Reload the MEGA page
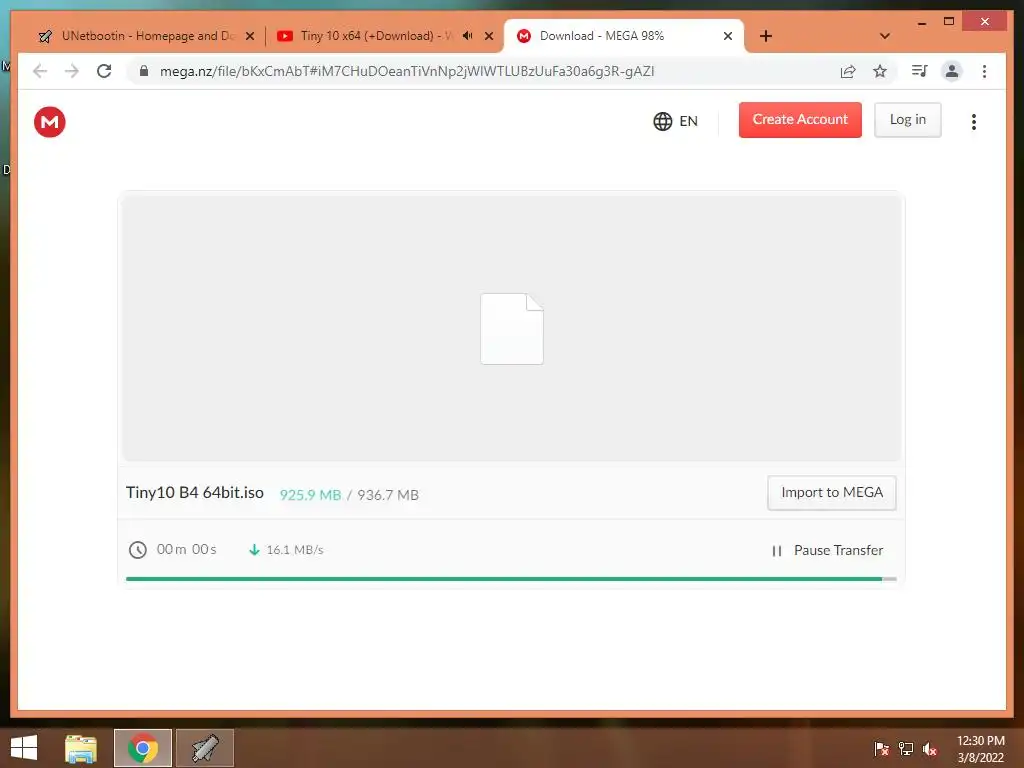Viewport: 1024px width, 768px height. coord(104,71)
